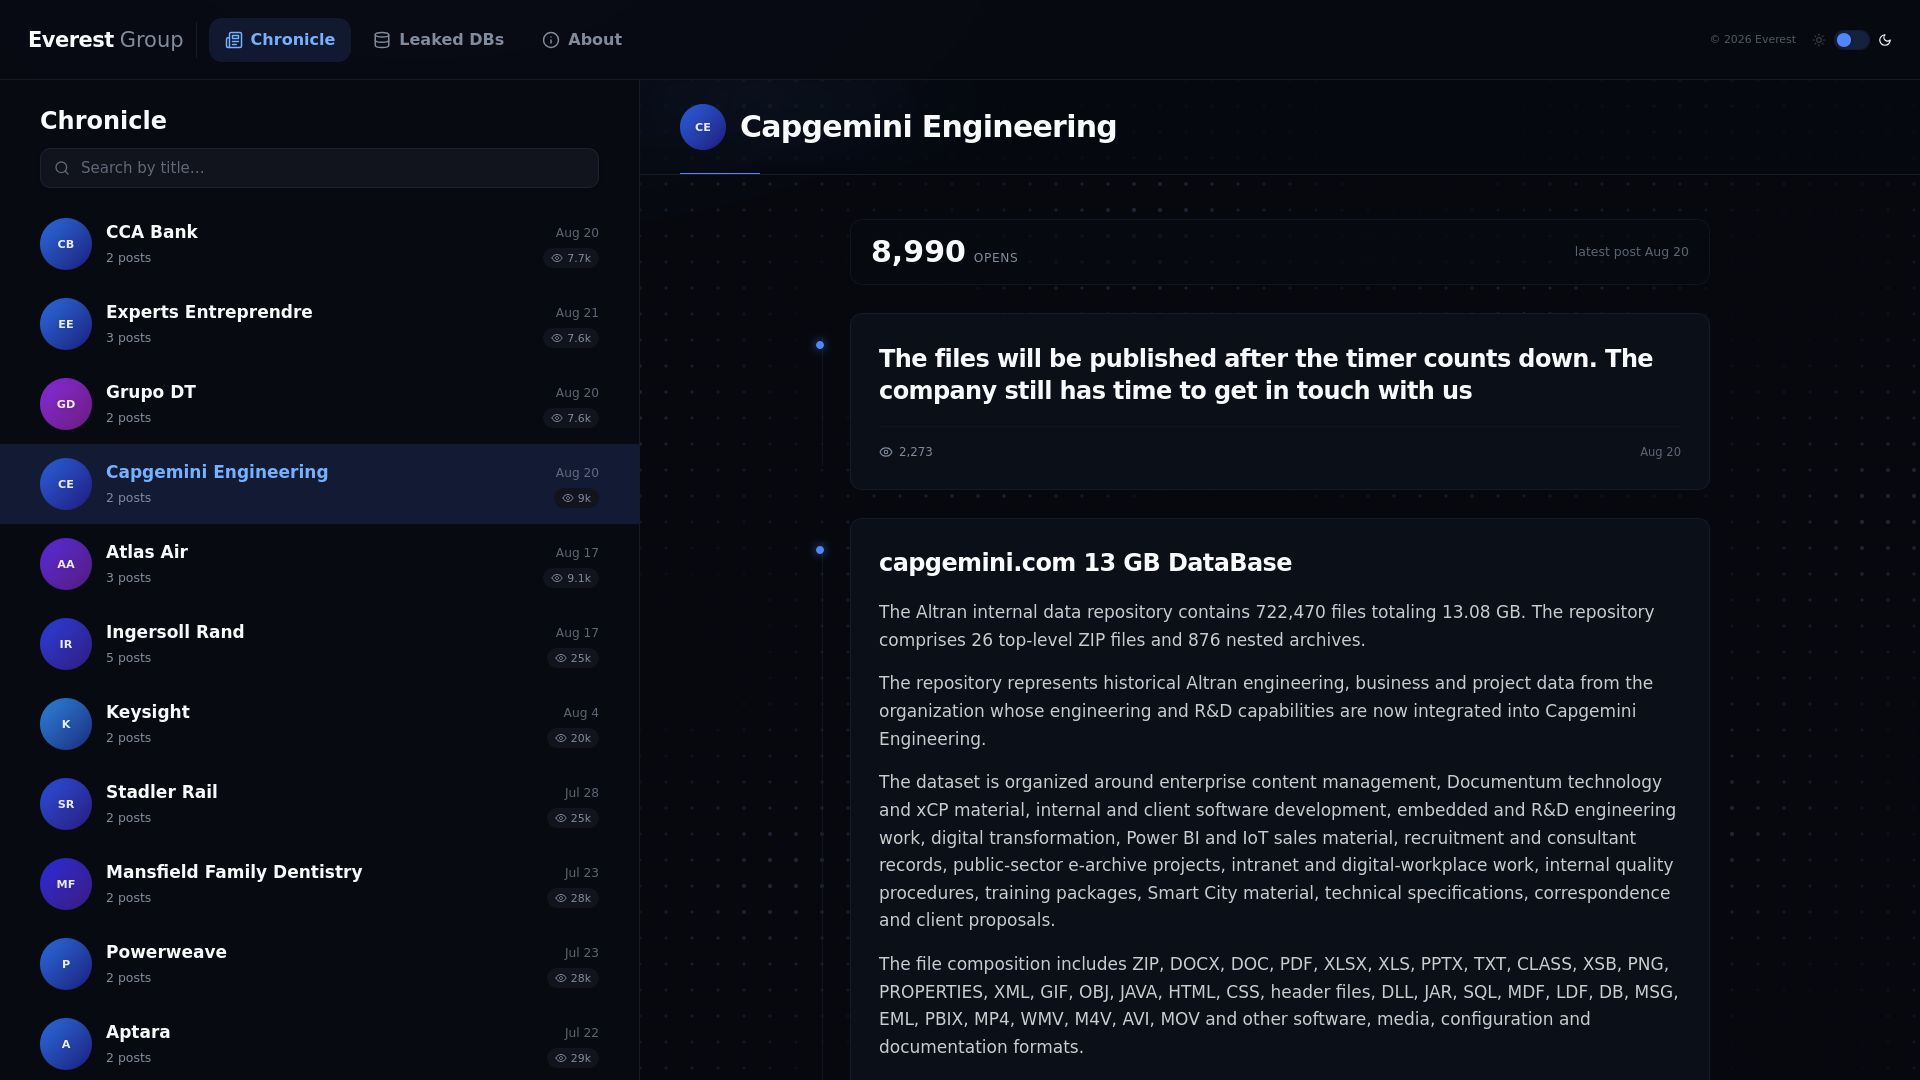1920x1080 pixels.
Task: Toggle the light/dark theme switch
Action: coord(1851,40)
